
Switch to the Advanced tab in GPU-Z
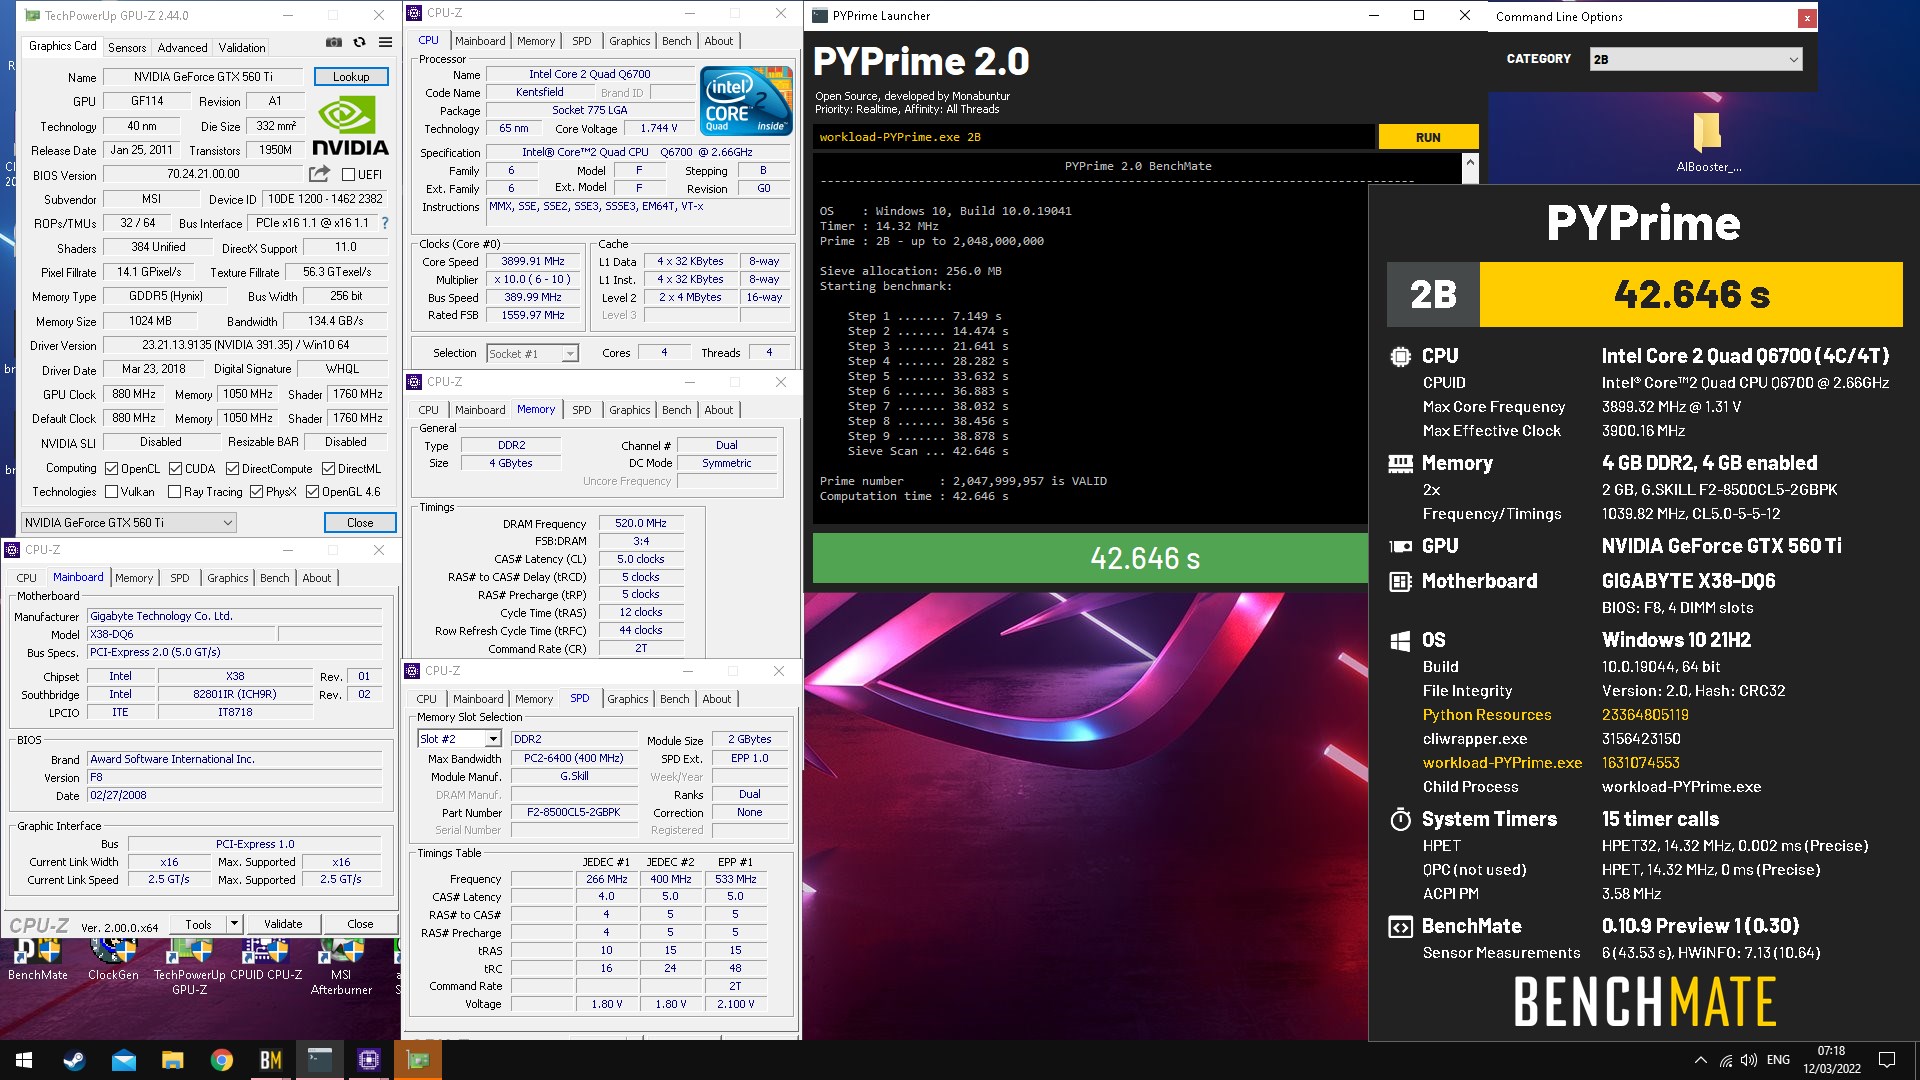(x=182, y=47)
